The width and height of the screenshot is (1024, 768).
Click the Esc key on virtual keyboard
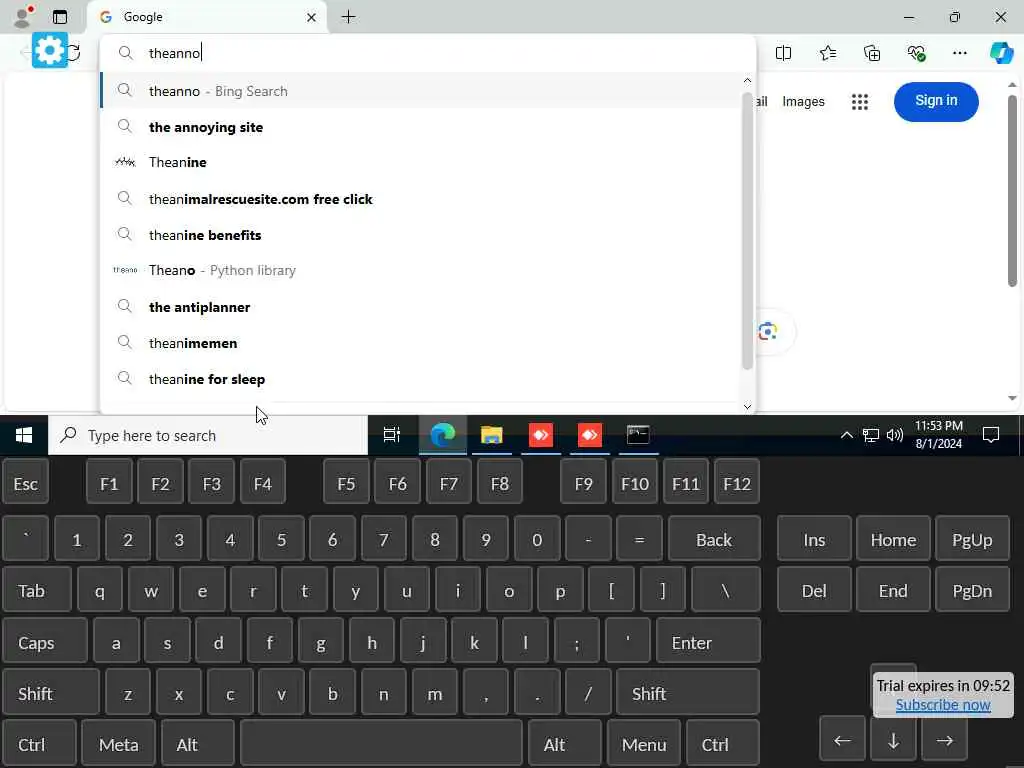[x=25, y=483]
